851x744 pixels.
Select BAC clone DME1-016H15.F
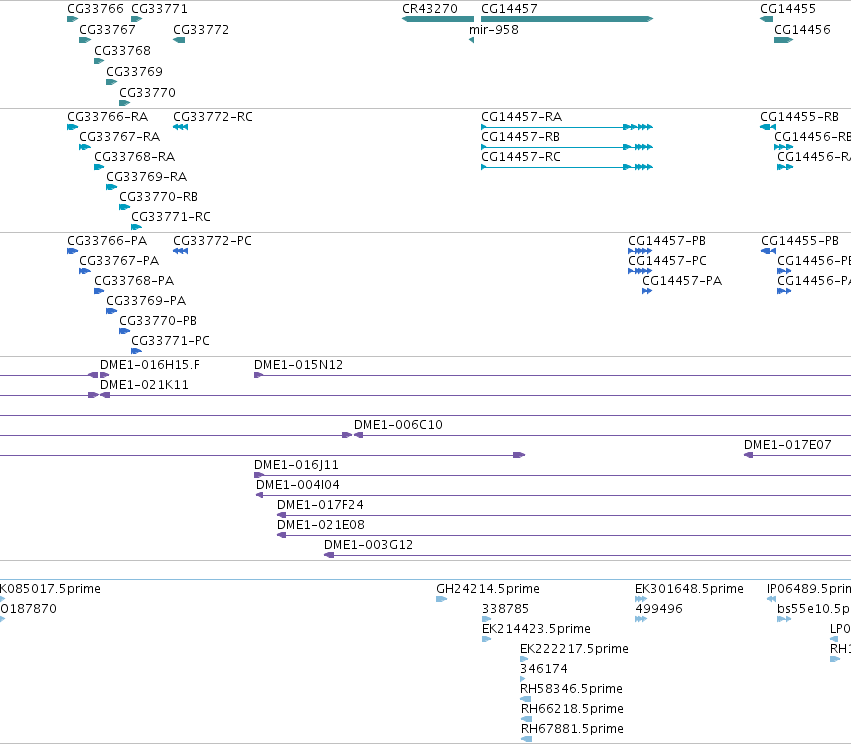point(150,365)
